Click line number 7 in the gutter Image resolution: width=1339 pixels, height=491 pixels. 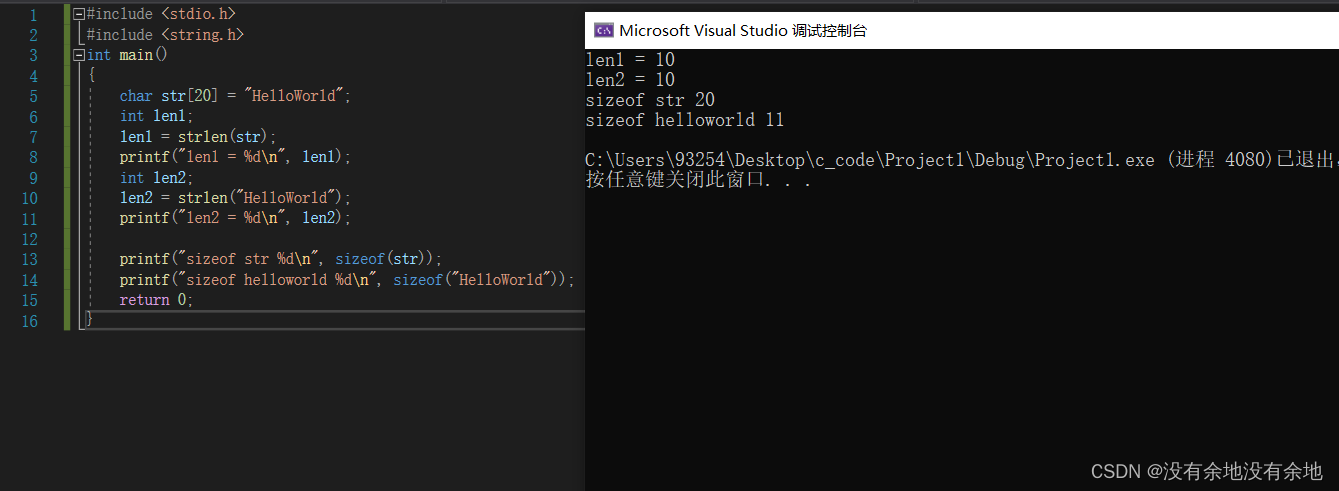pyautogui.click(x=34, y=137)
